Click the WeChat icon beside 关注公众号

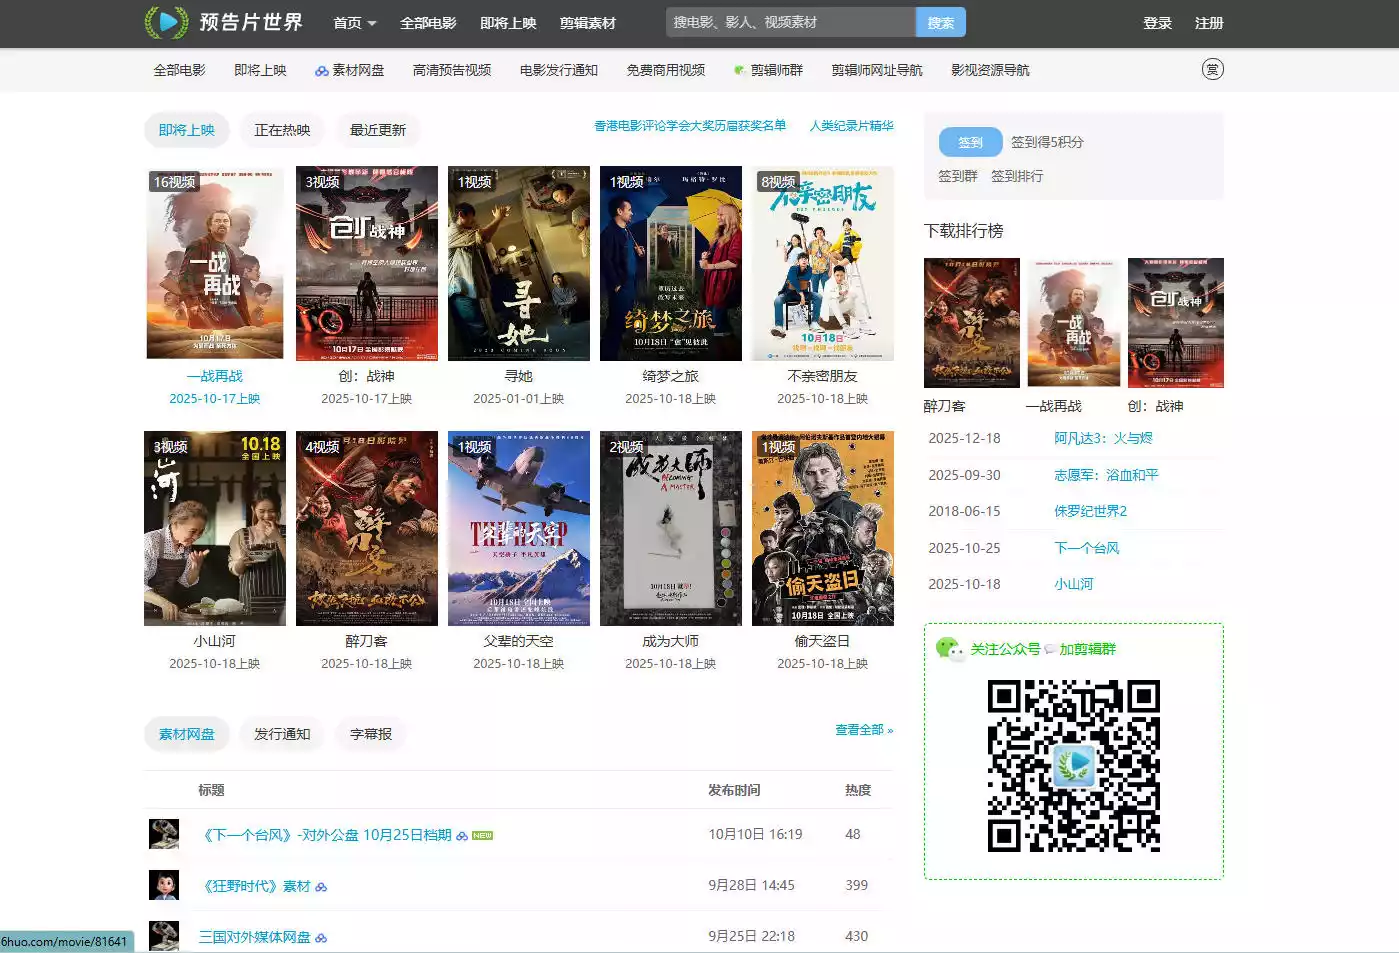(x=949, y=648)
